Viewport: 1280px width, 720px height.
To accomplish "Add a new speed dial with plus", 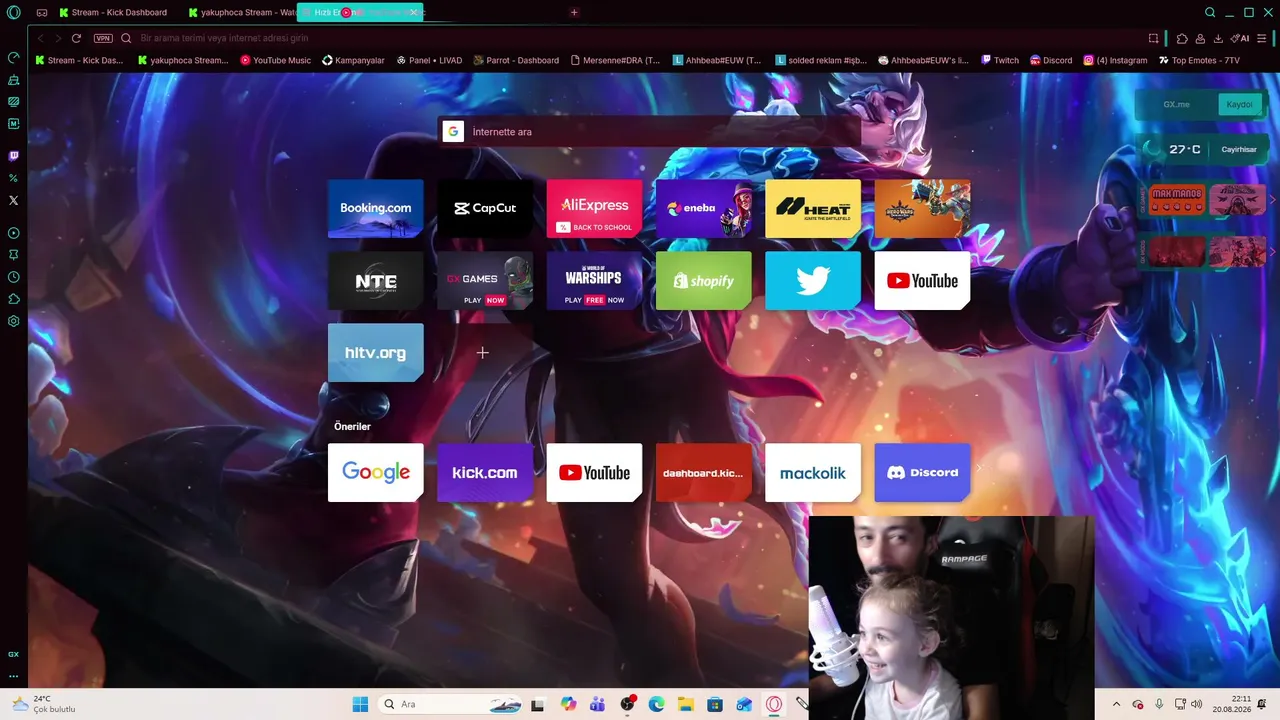I will click(482, 353).
